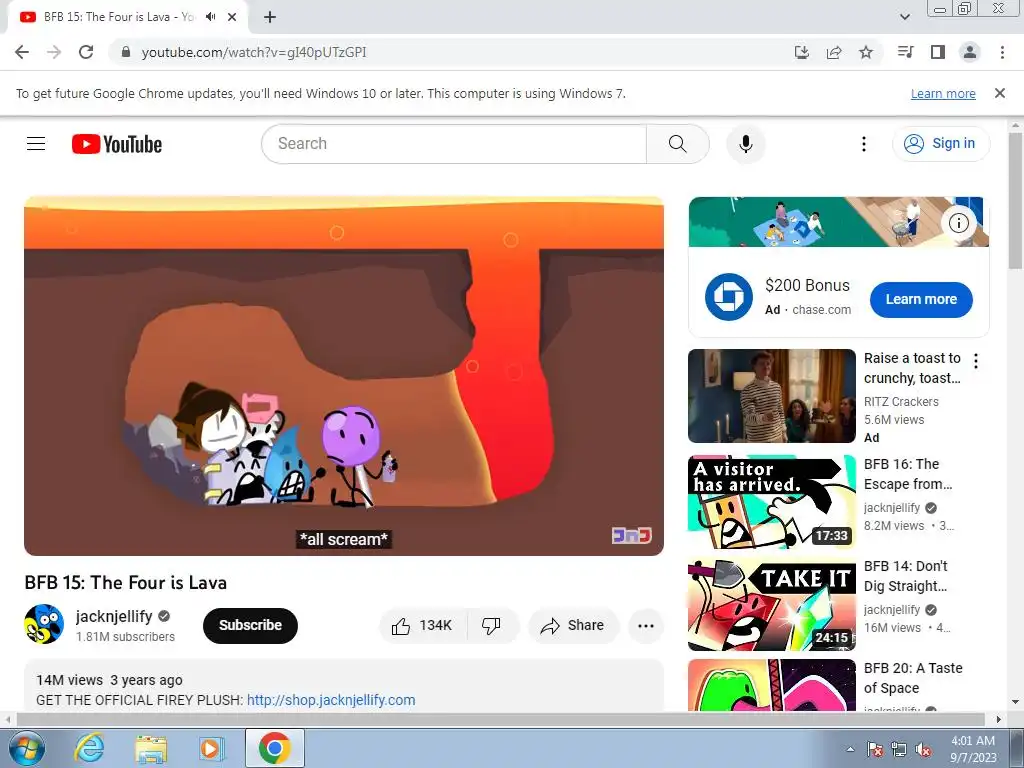Click the horizontal scrollbar at page bottom
Viewport: 1024px width, 768px height.
500,719
